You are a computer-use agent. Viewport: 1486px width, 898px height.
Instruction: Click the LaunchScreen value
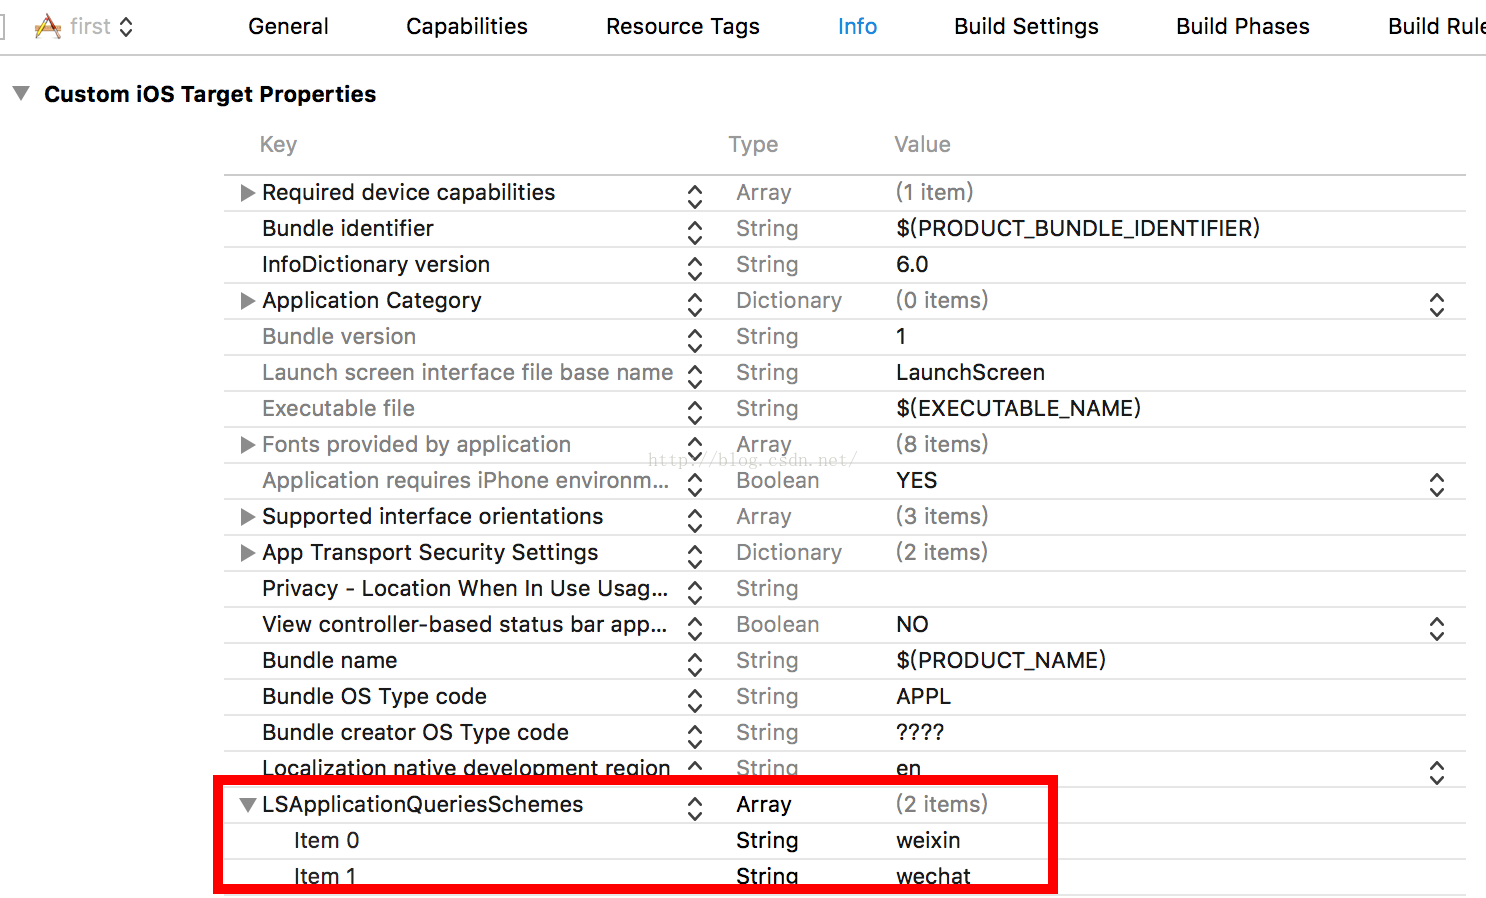coord(970,373)
